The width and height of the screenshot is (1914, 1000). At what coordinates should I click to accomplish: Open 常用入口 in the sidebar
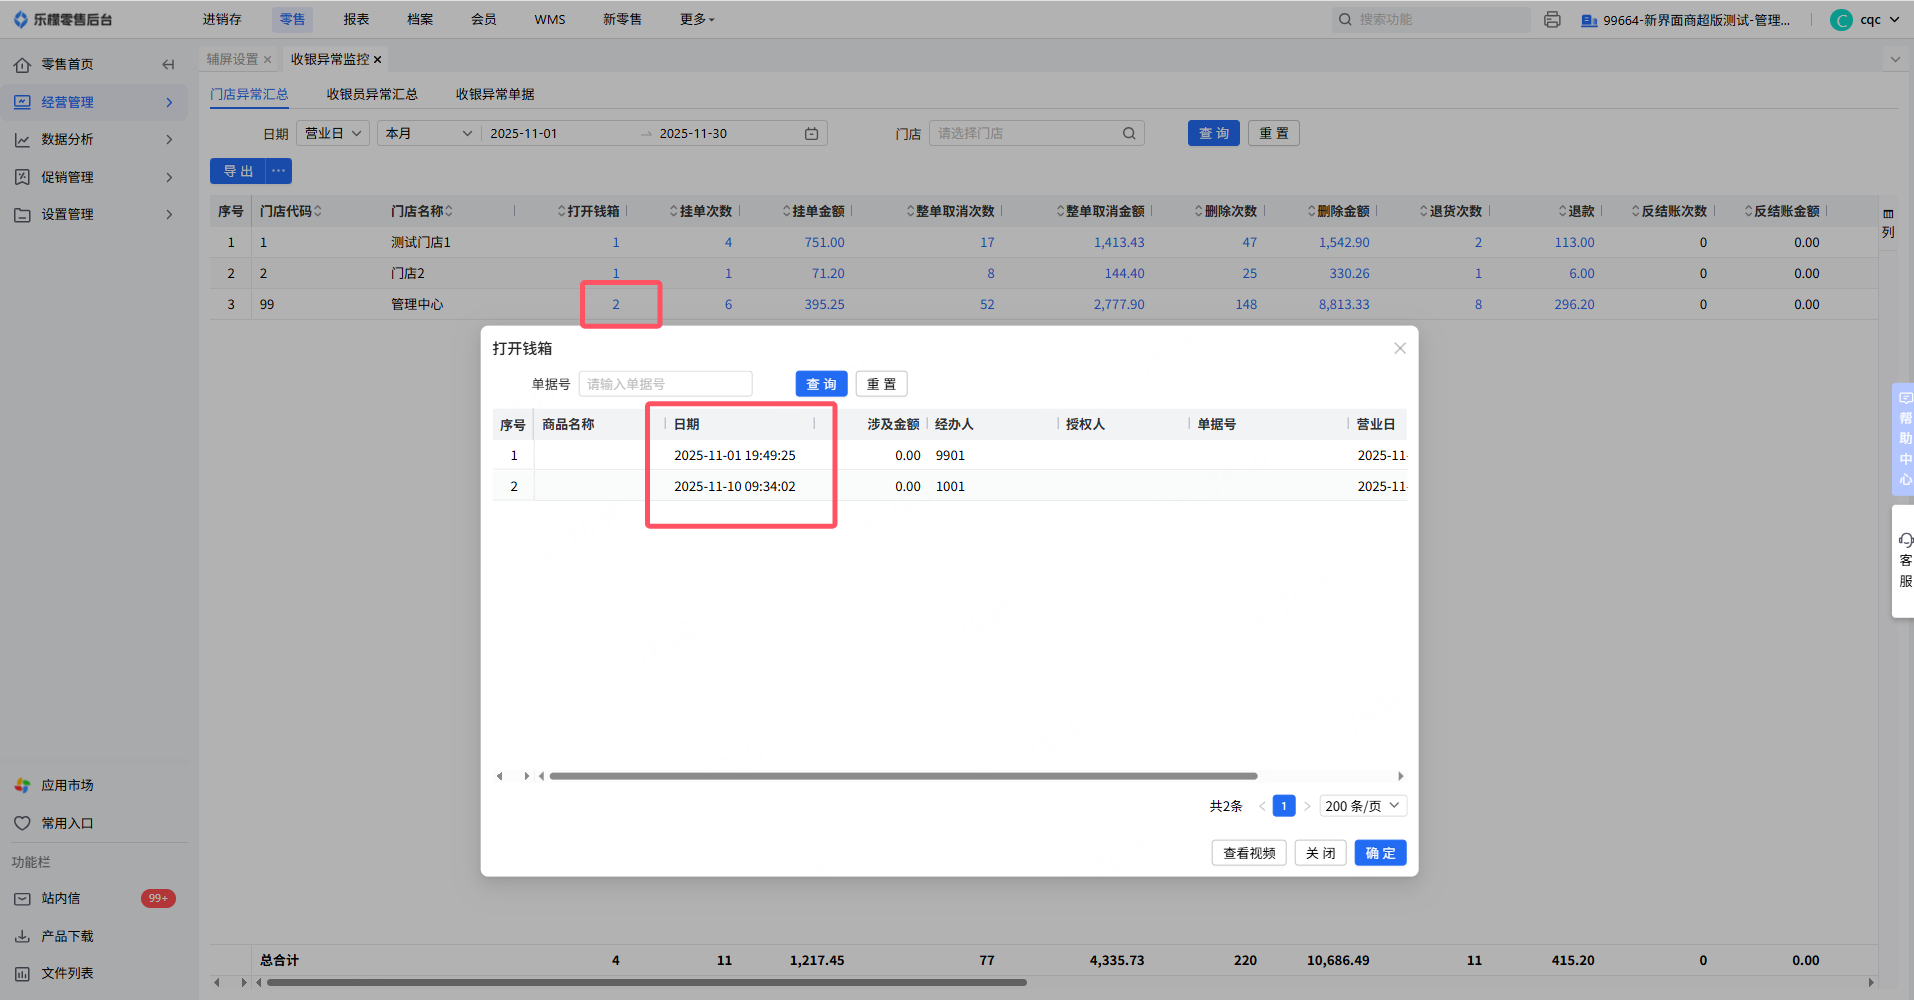[x=67, y=824]
